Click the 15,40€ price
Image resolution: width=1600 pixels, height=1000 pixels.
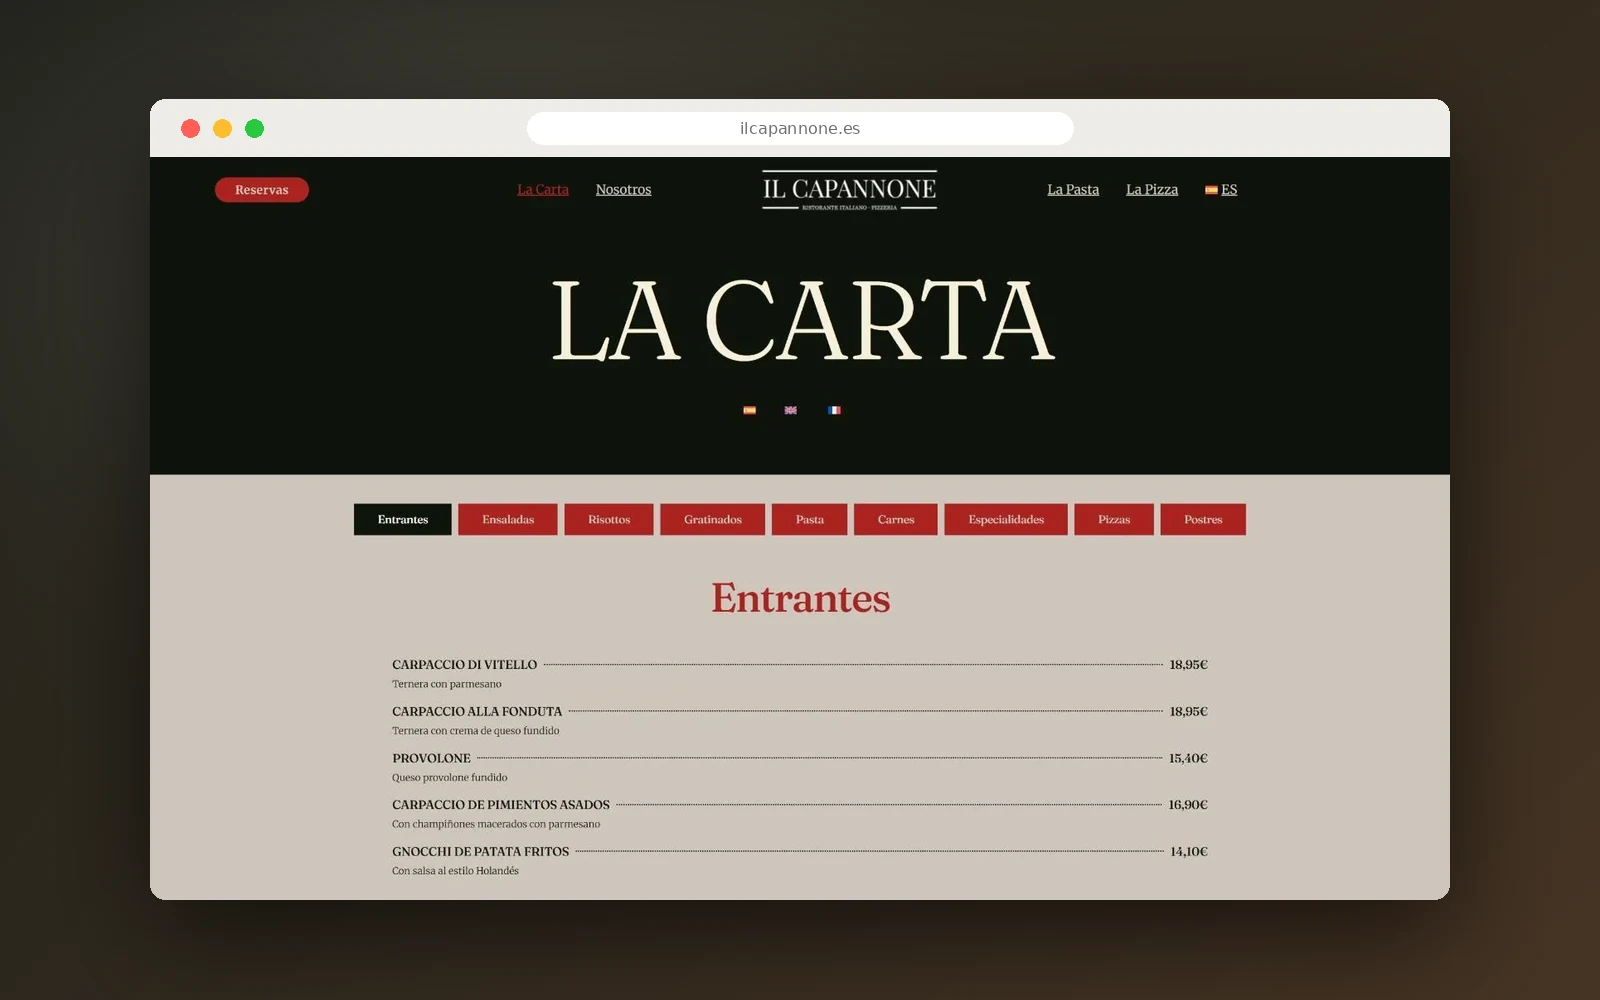point(1188,758)
